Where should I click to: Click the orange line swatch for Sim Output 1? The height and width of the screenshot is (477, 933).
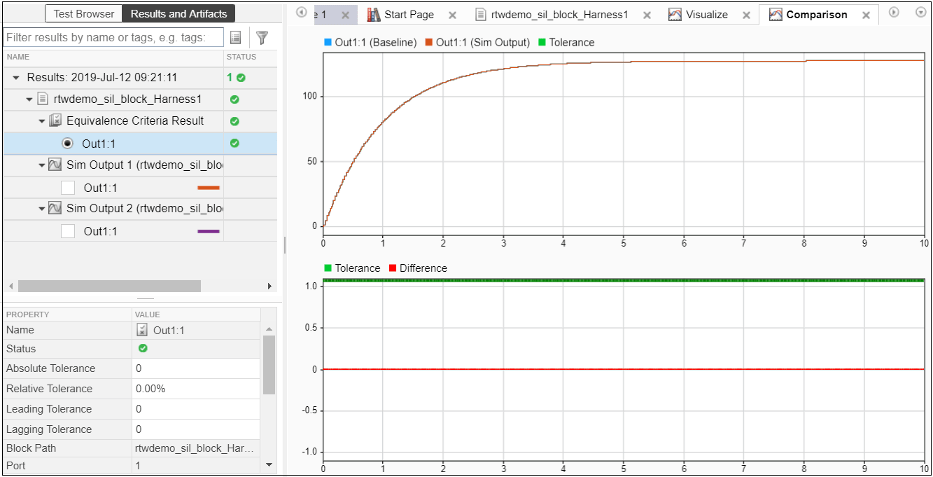208,188
